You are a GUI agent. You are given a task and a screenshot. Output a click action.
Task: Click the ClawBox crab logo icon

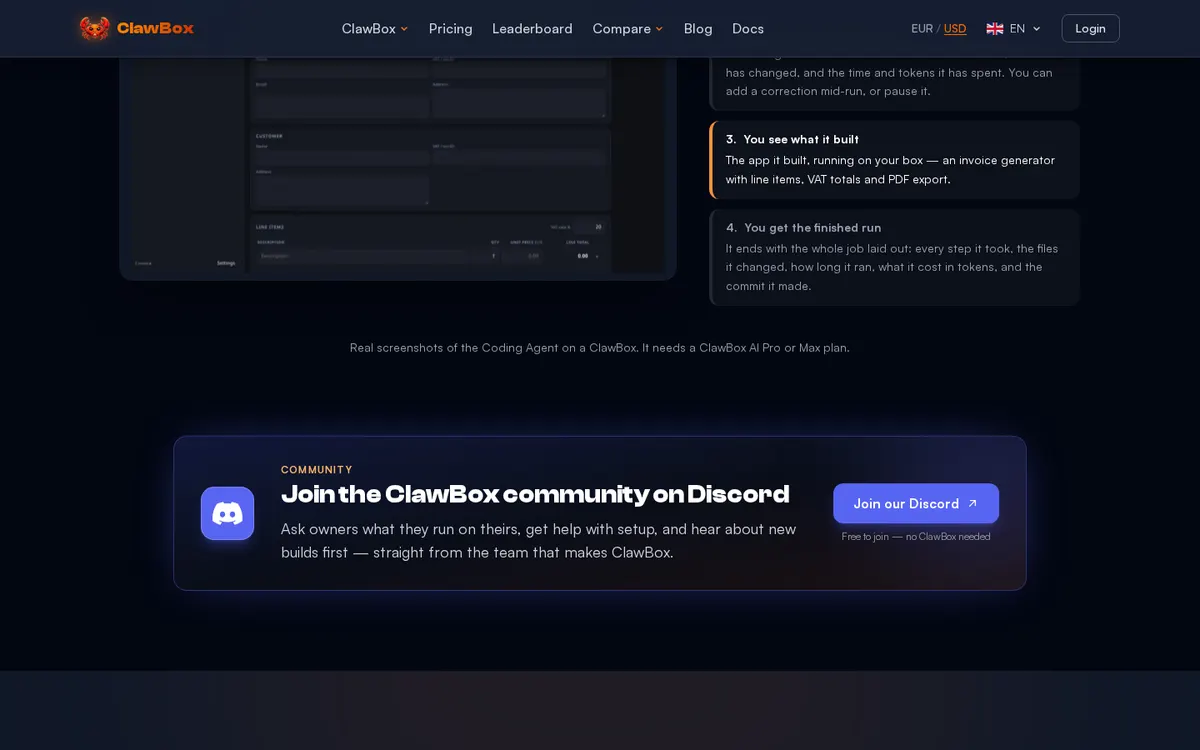coord(95,28)
